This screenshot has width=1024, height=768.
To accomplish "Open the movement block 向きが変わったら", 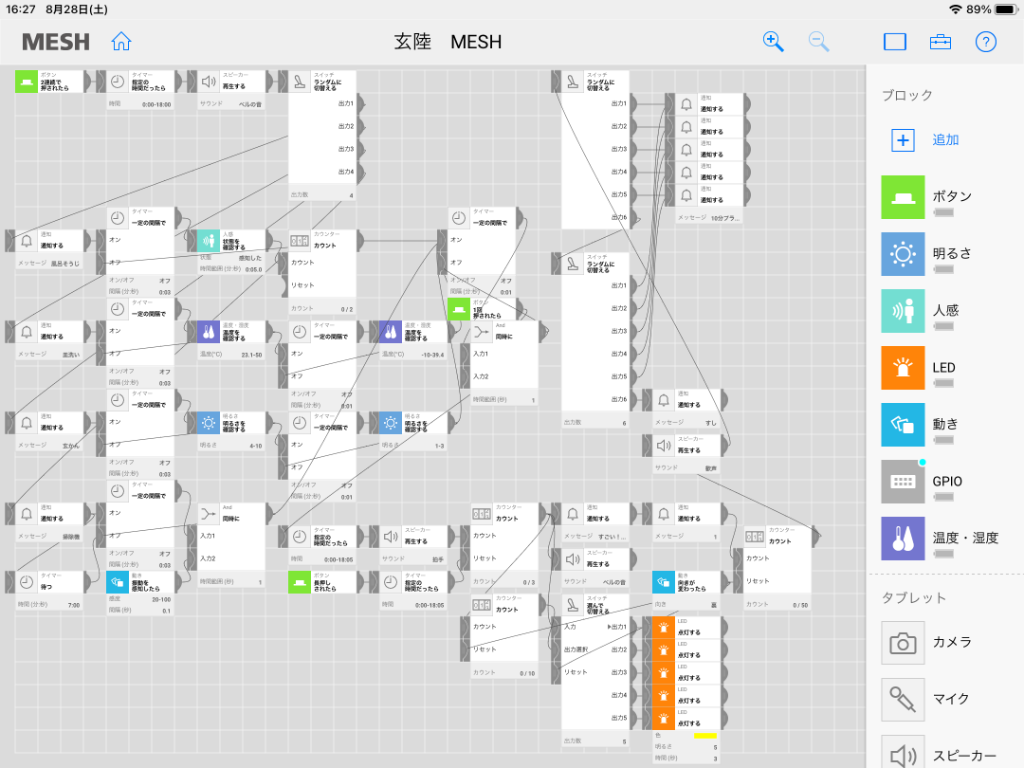I will 686,583.
